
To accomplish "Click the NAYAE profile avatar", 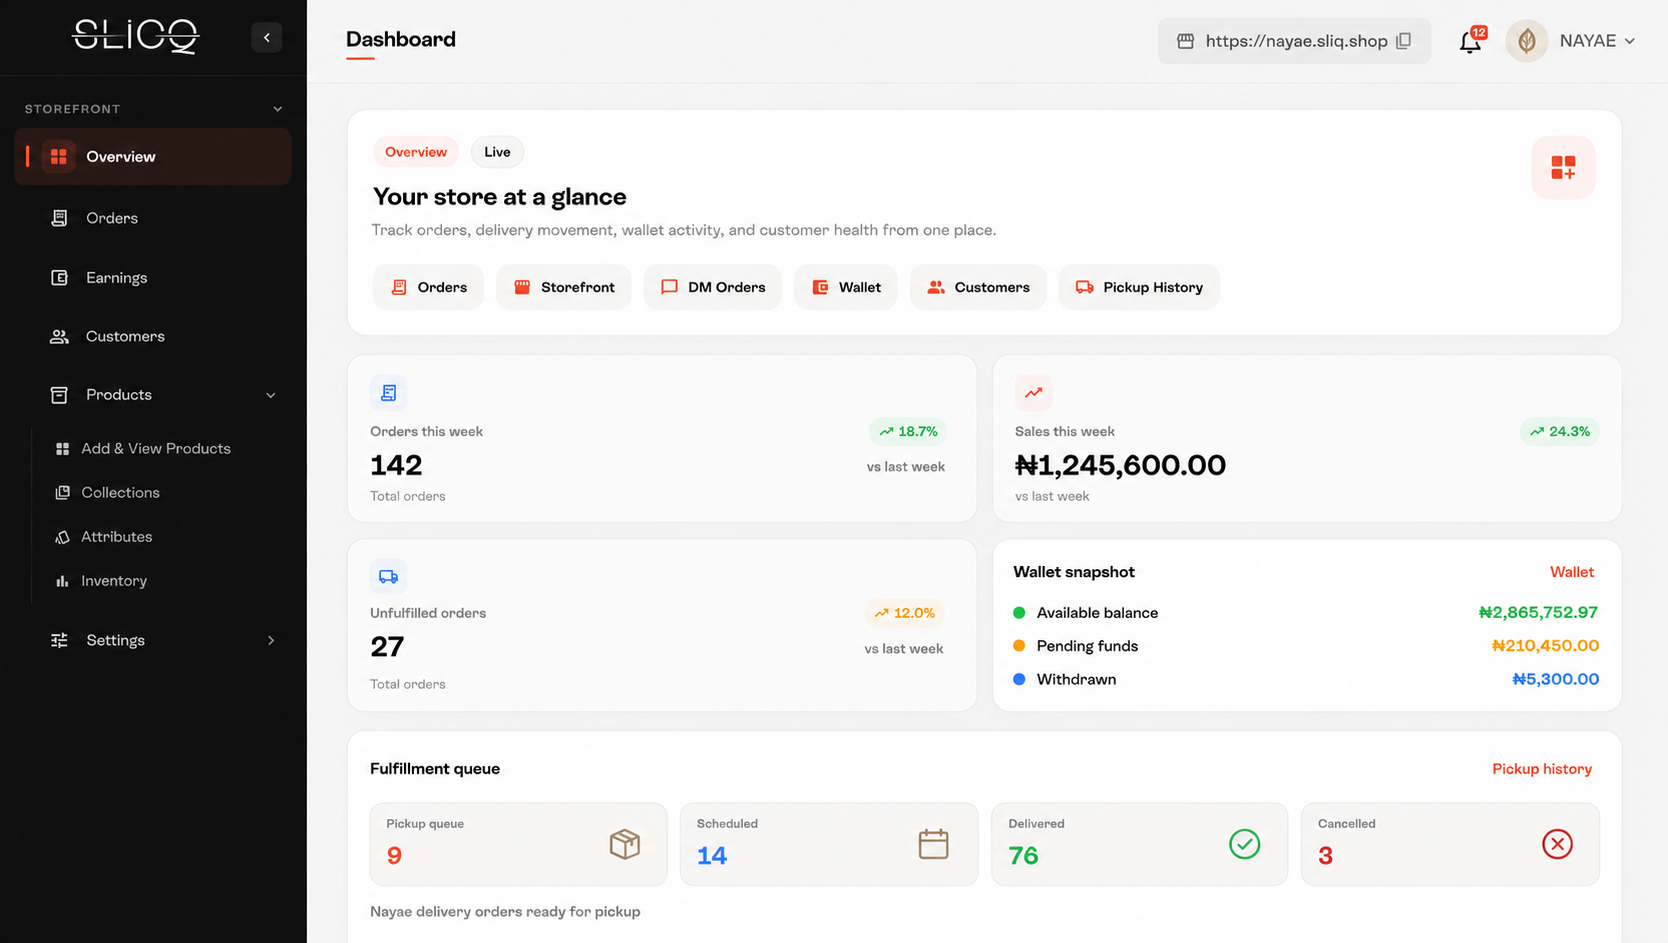I will coord(1527,41).
